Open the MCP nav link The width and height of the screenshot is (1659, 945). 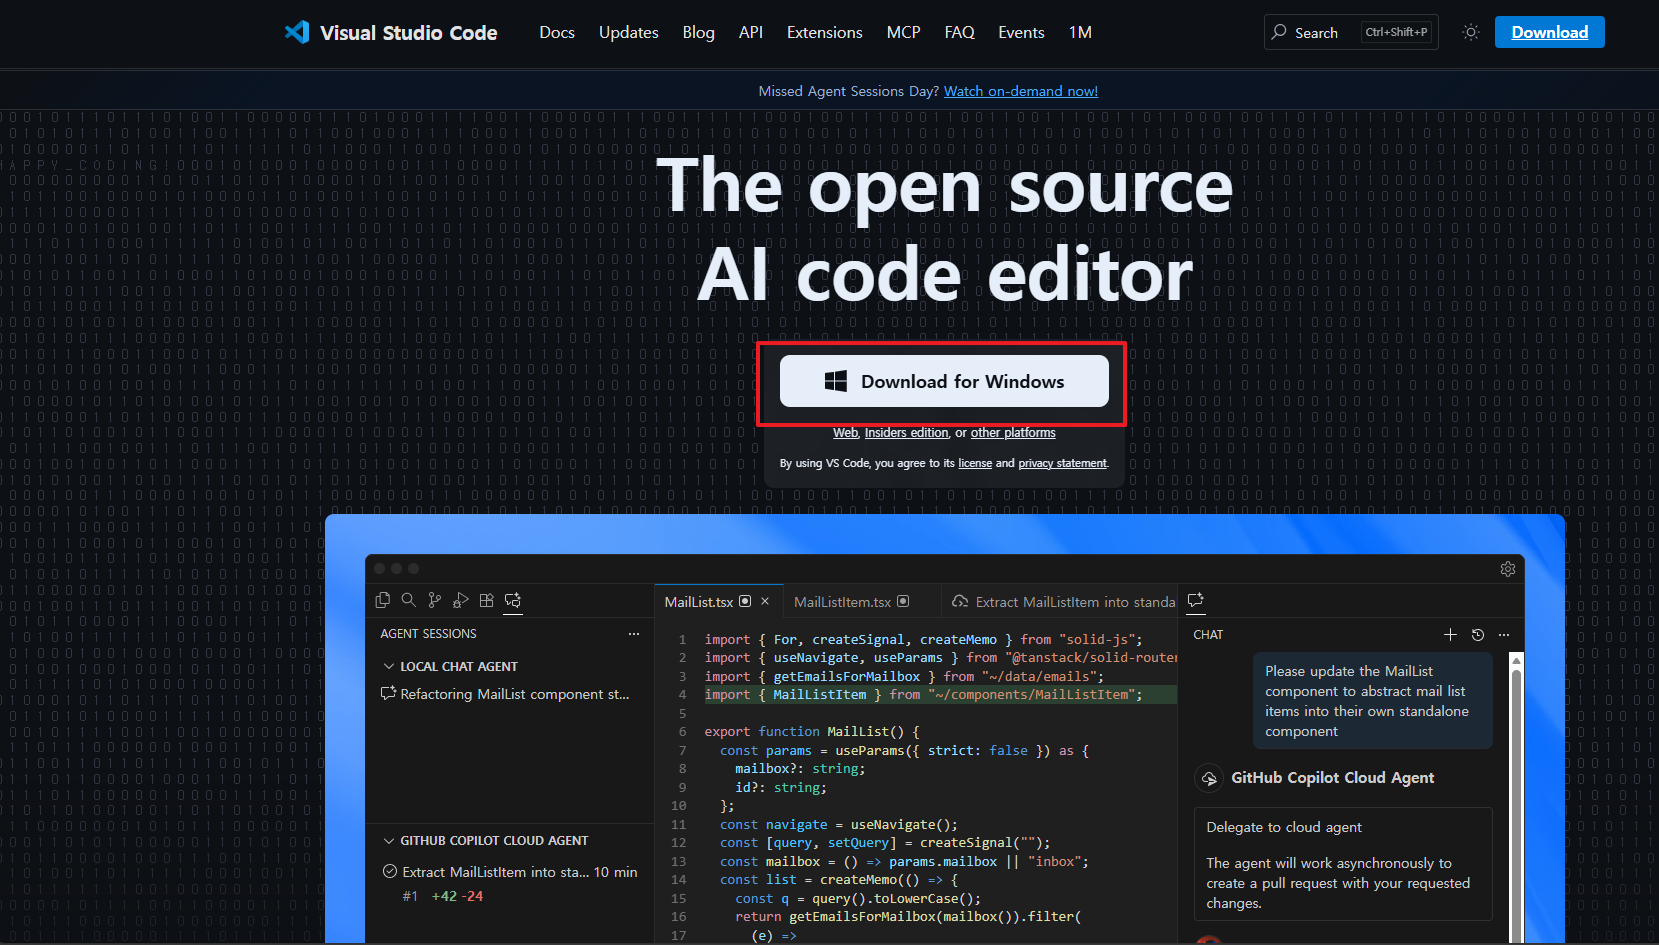pyautogui.click(x=903, y=32)
